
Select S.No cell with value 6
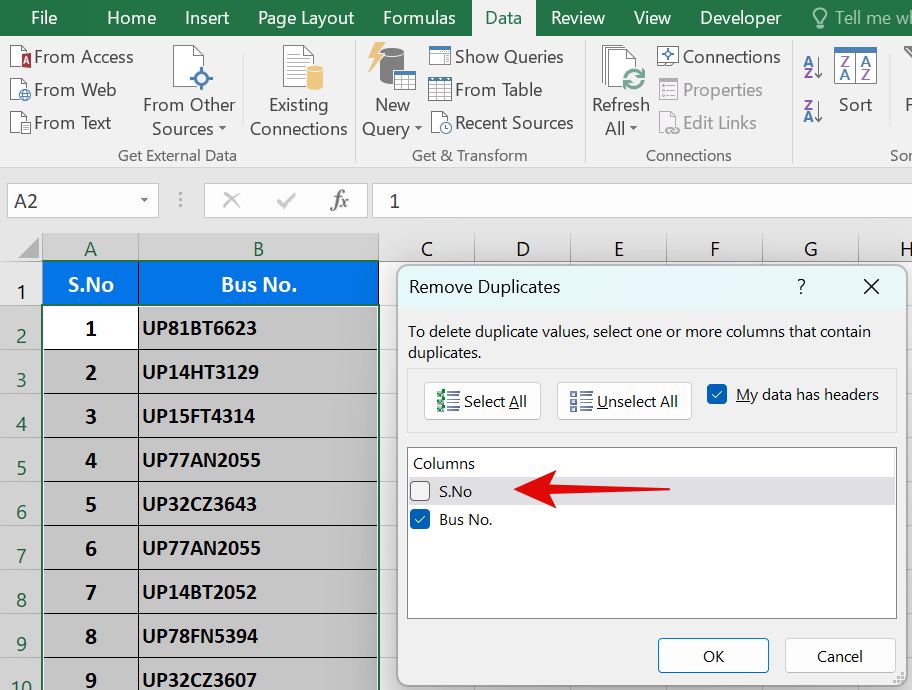click(91, 548)
